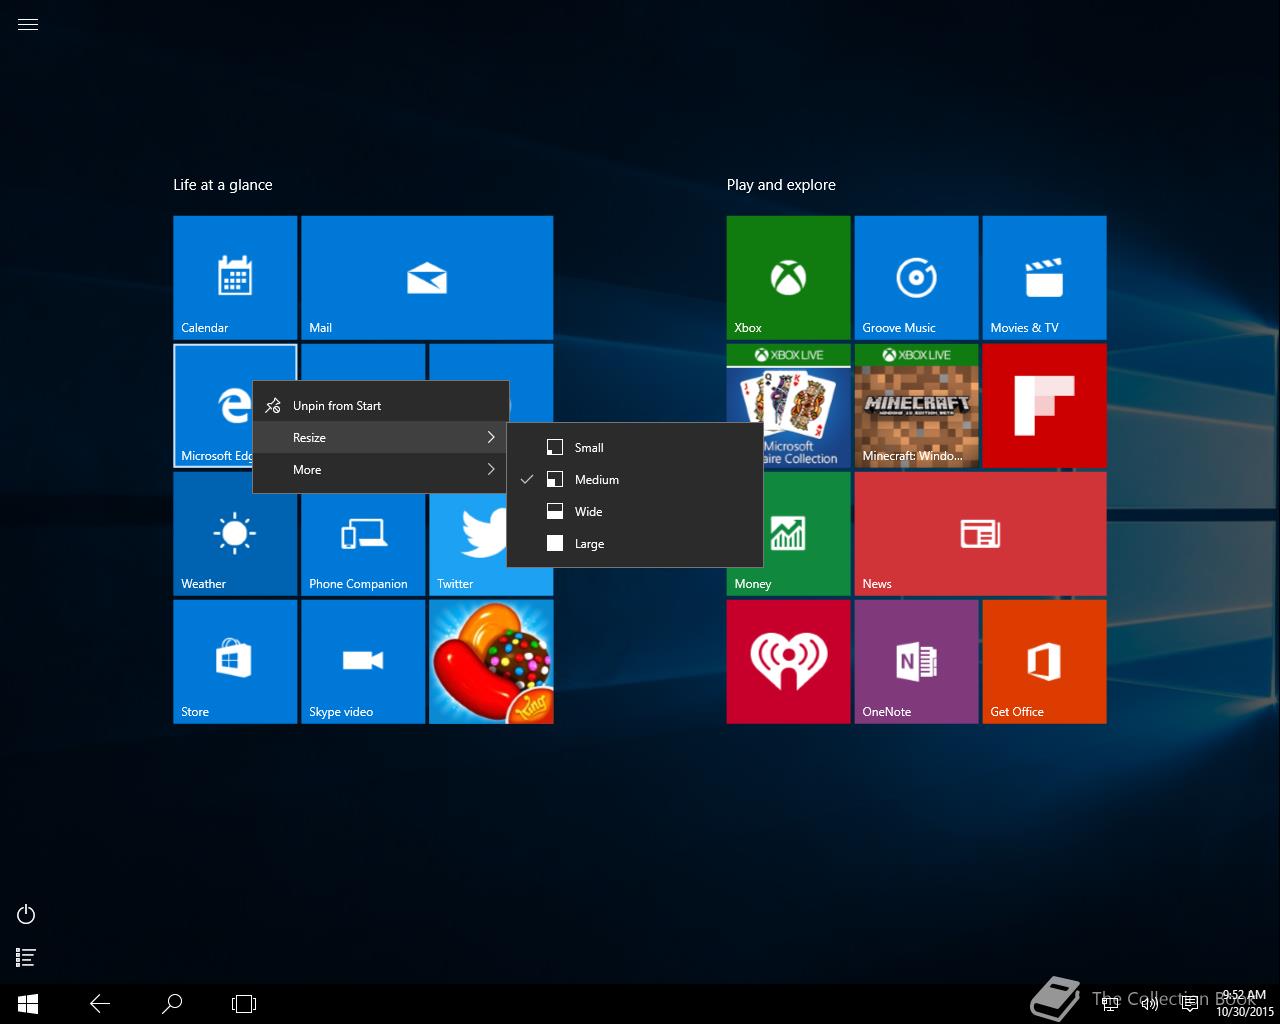
Task: Open the Mail tile
Action: pos(426,277)
